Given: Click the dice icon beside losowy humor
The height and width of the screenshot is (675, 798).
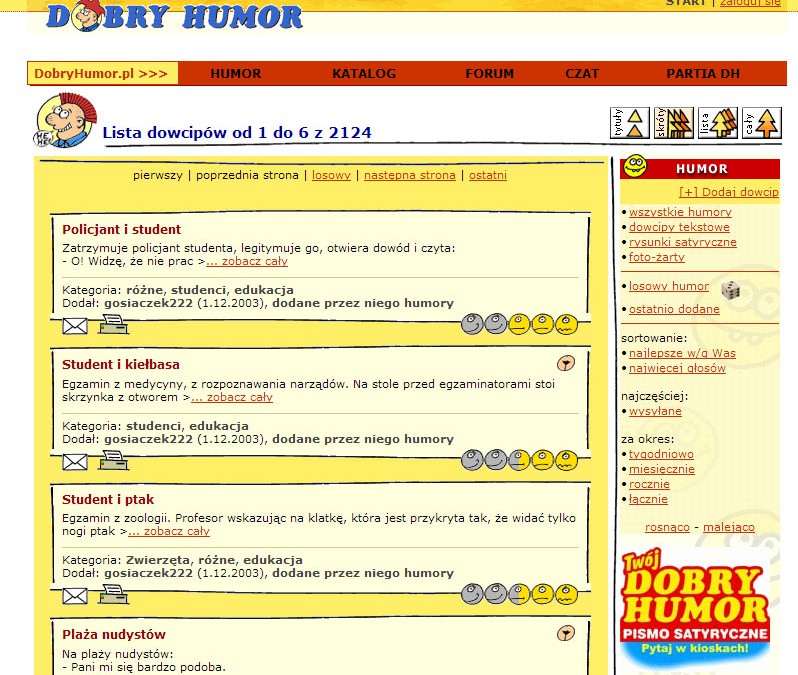Looking at the screenshot, I should 731,290.
